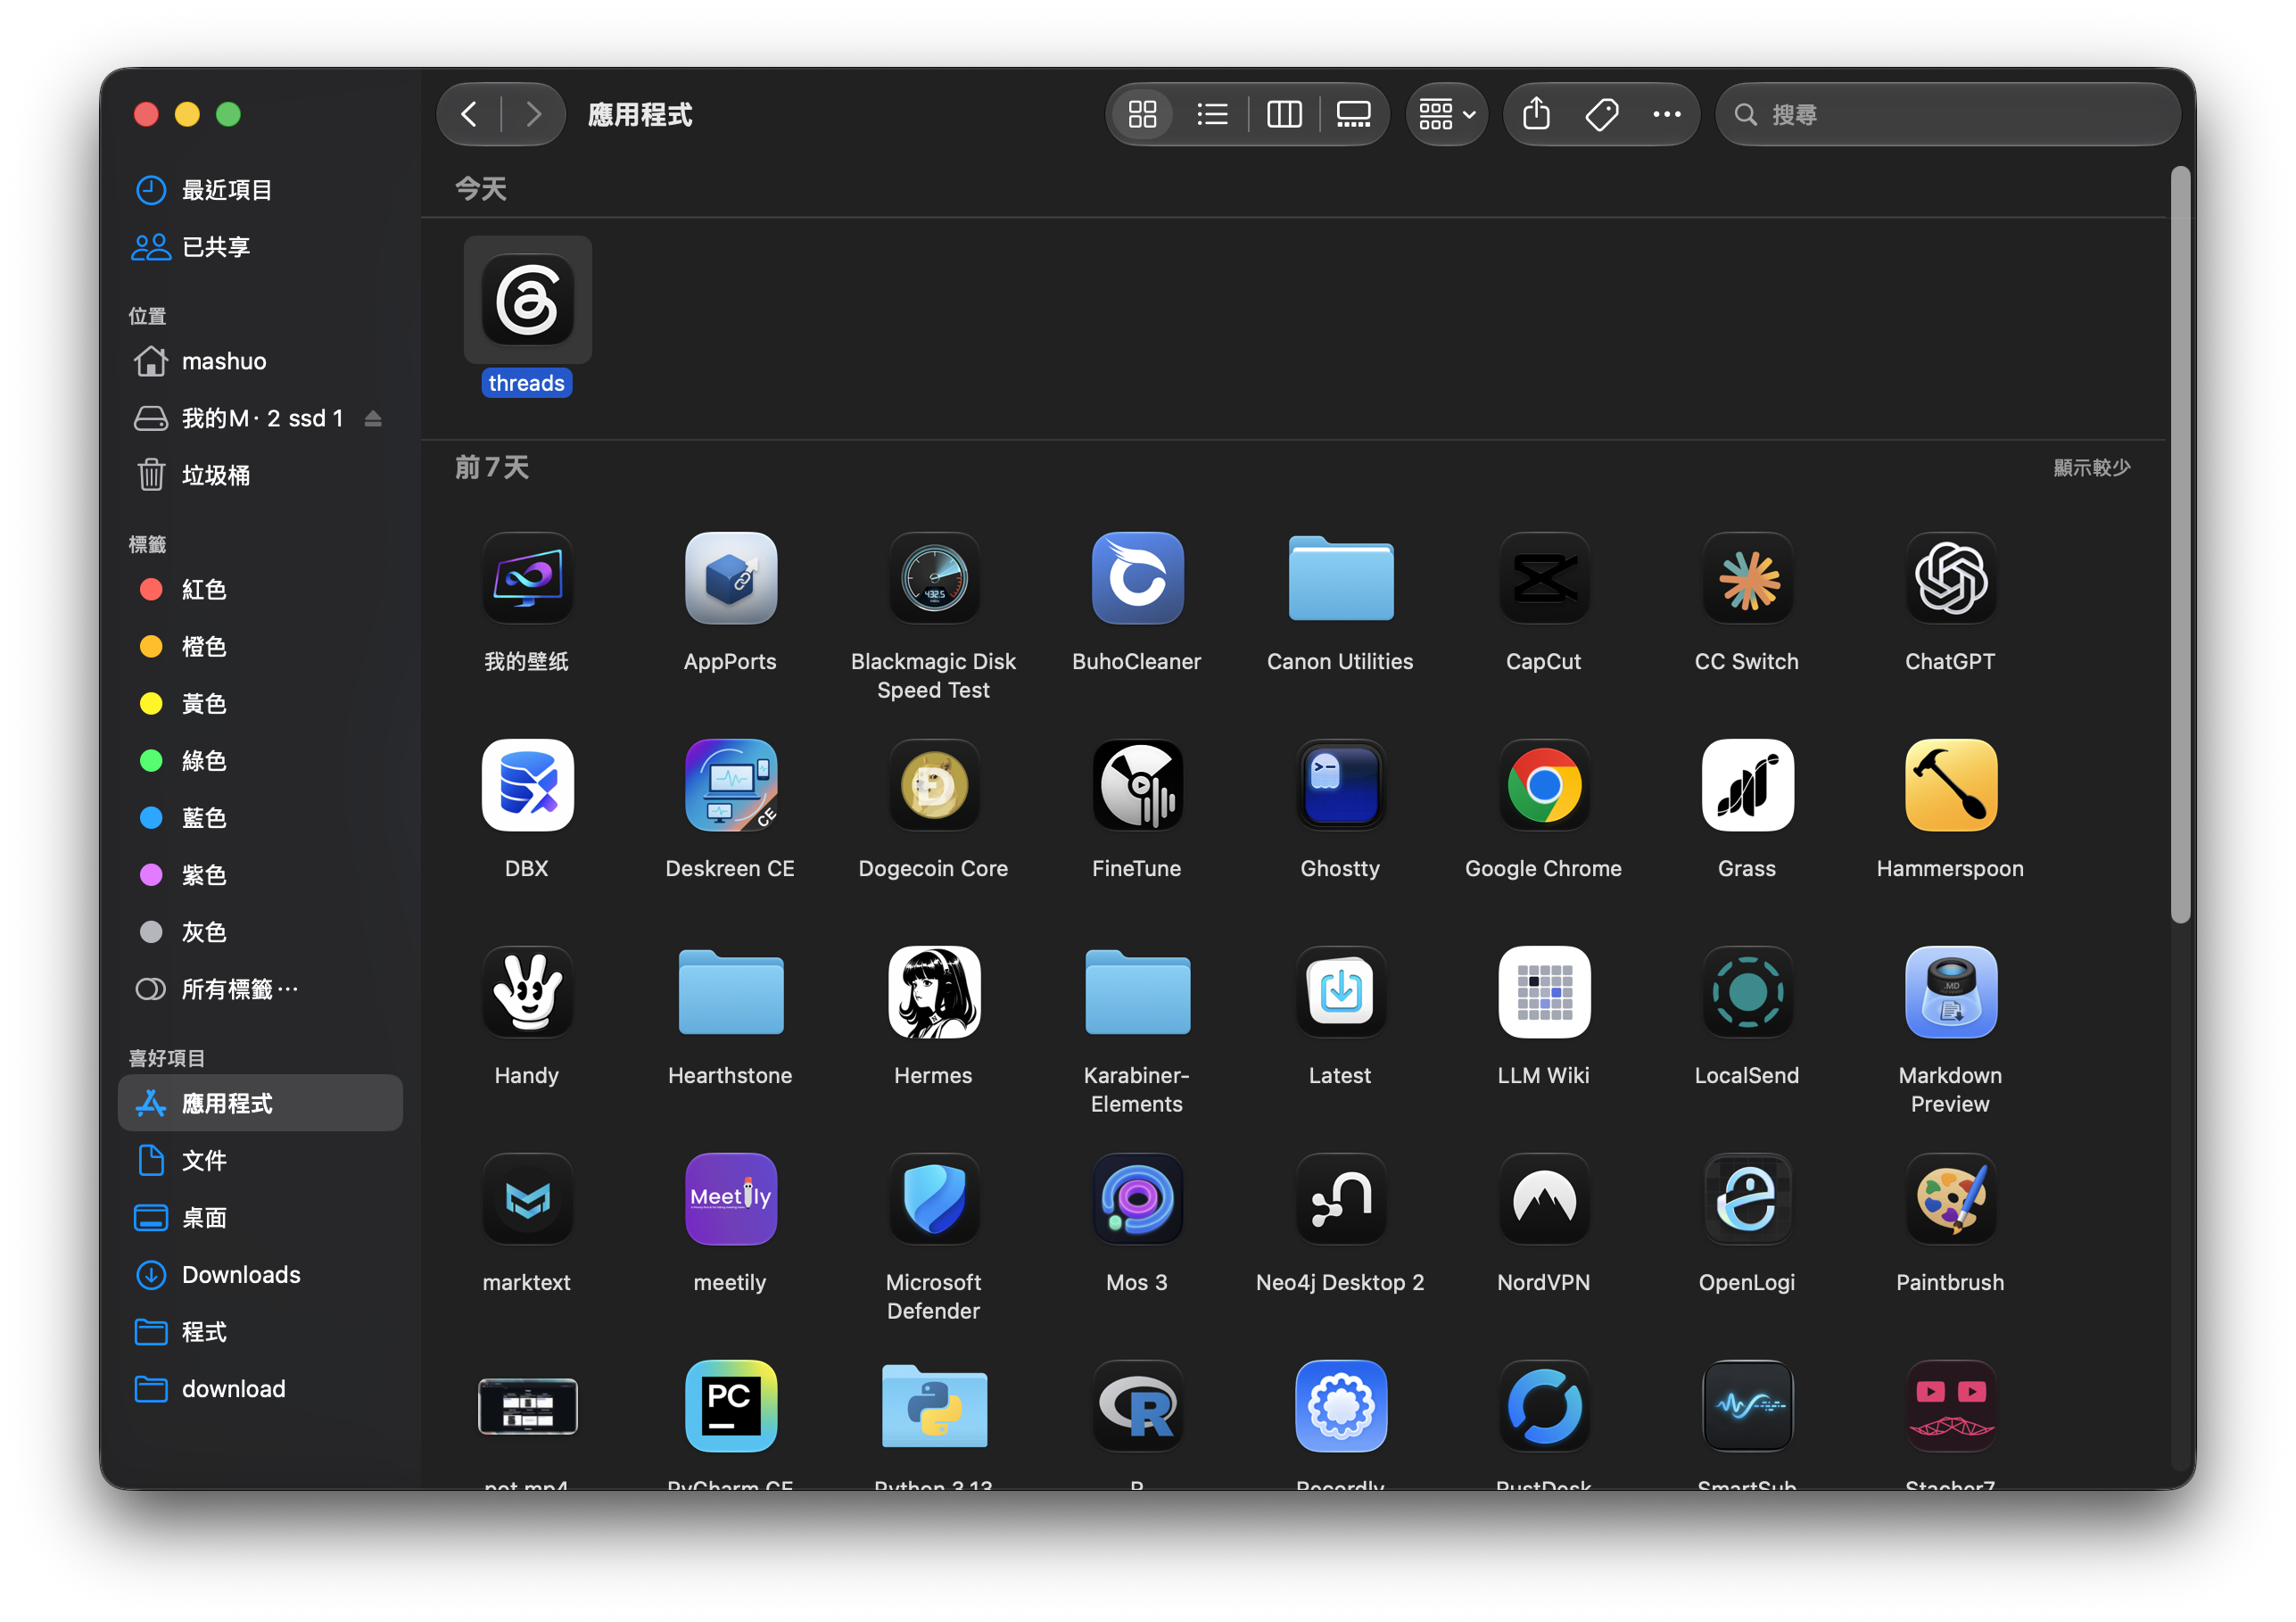2296x1622 pixels.
Task: Open BuhoCleaner app icon
Action: [x=1137, y=578]
